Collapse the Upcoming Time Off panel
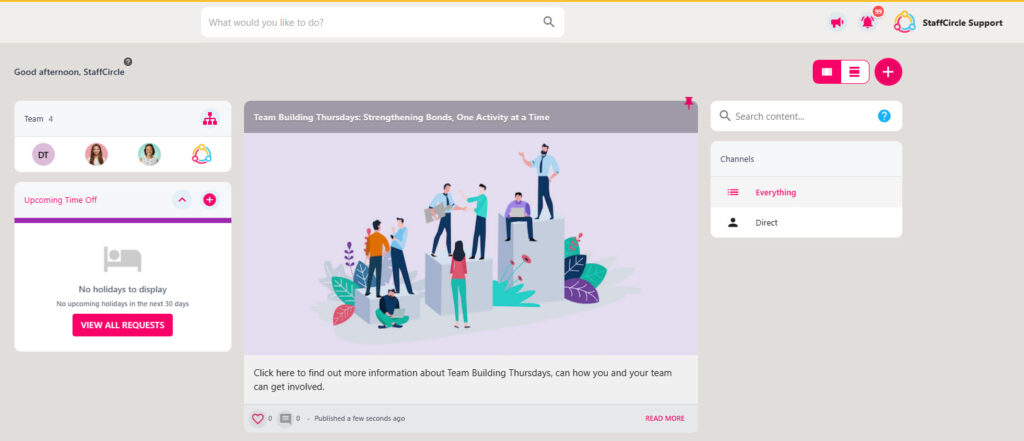Image resolution: width=1024 pixels, height=441 pixels. (182, 200)
